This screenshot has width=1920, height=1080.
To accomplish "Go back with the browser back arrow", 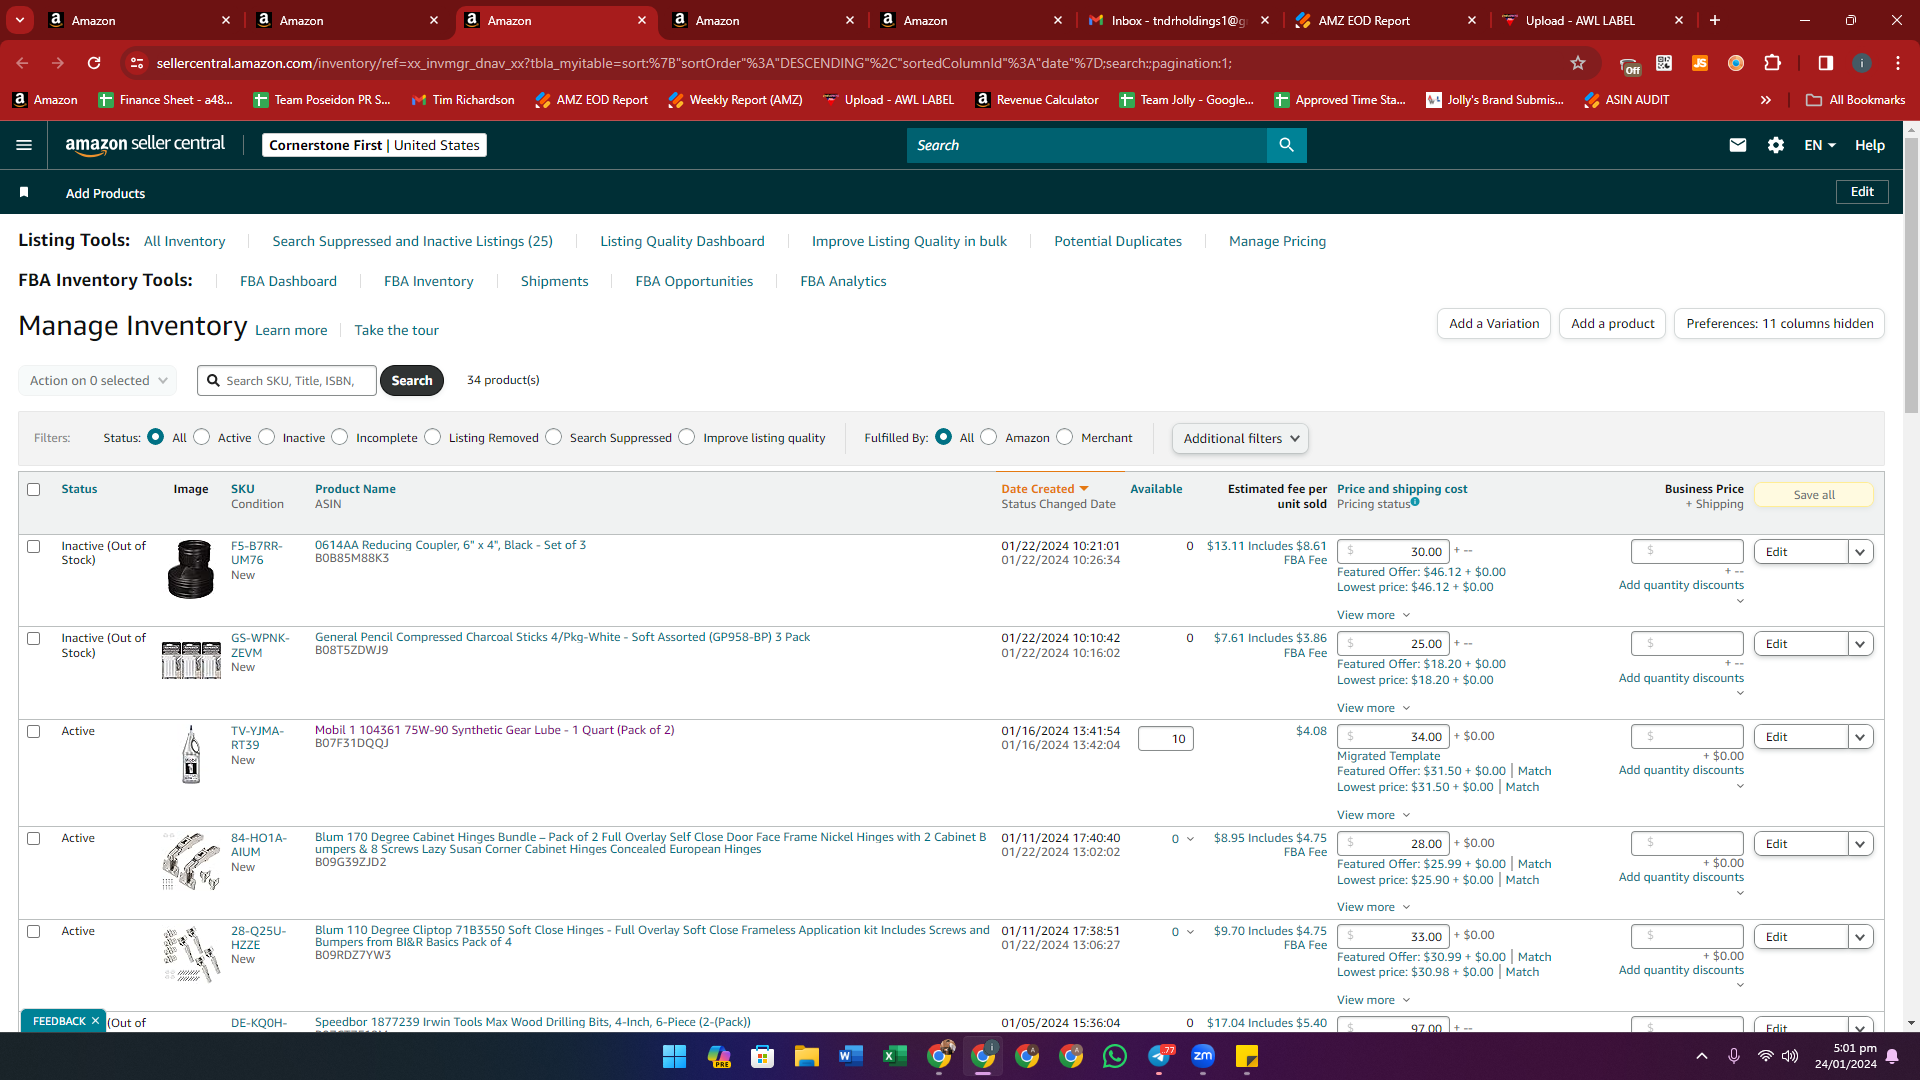I will coord(22,63).
